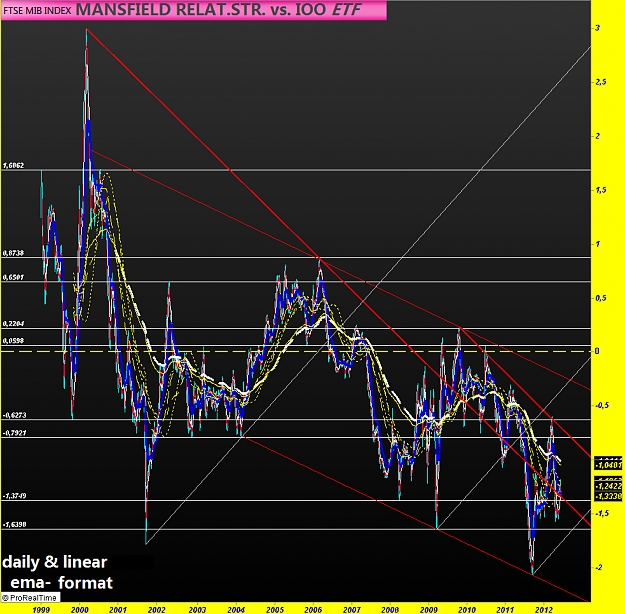Click the 0,0598 level label

tap(13, 340)
